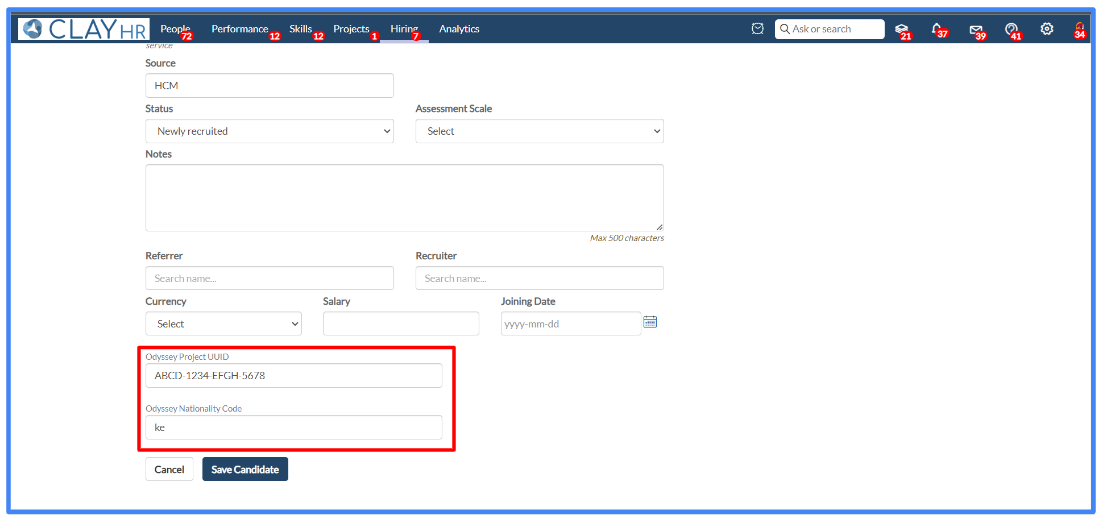Open the Performance menu
Viewport: 1100px width, 521px height.
[240, 29]
